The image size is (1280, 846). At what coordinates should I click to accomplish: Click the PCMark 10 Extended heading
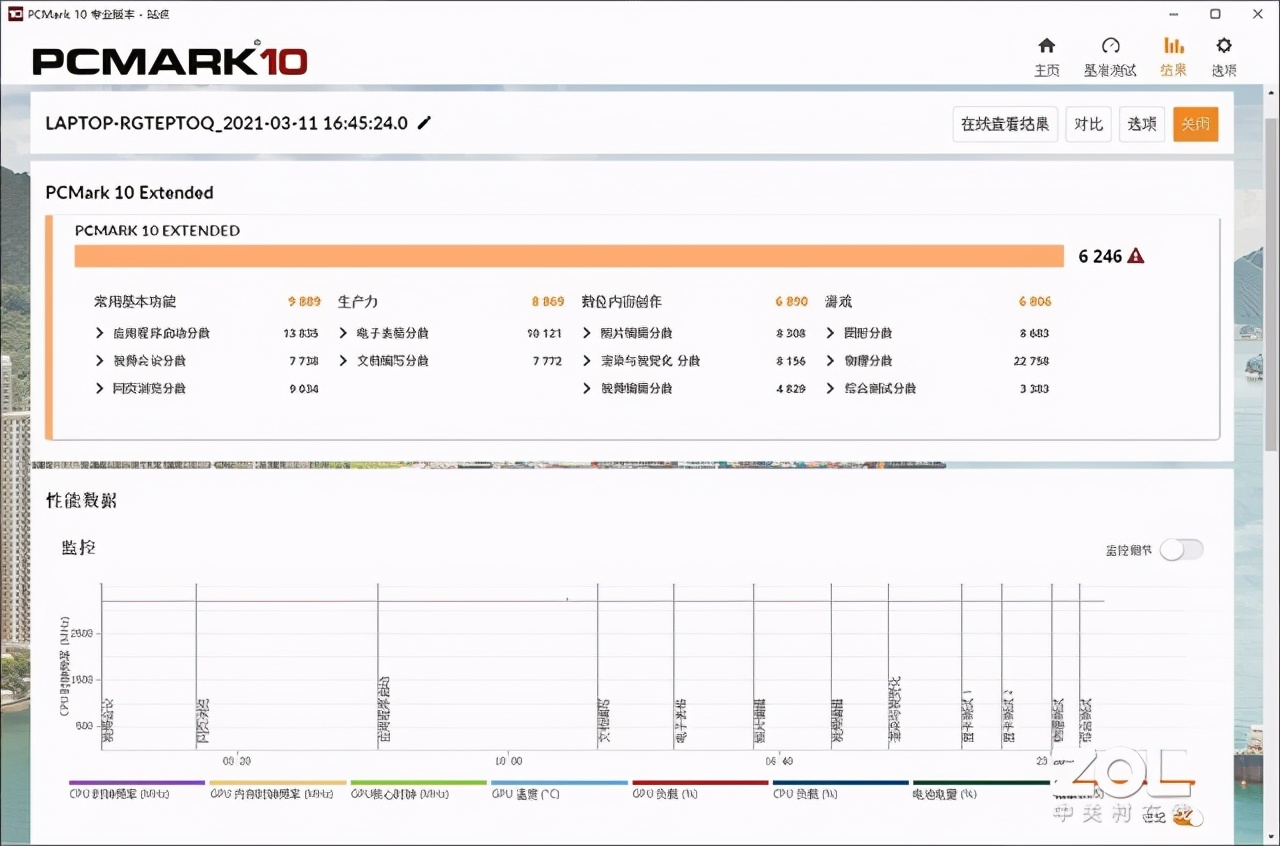coord(130,192)
